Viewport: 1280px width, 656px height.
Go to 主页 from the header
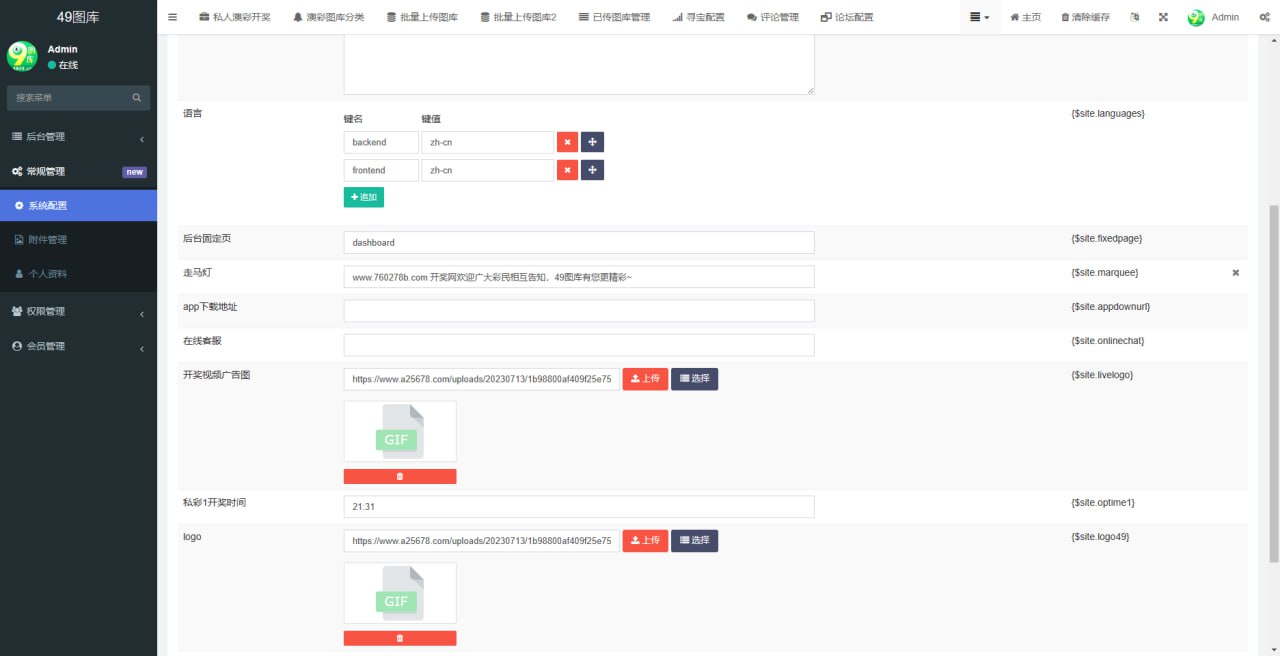point(1024,16)
